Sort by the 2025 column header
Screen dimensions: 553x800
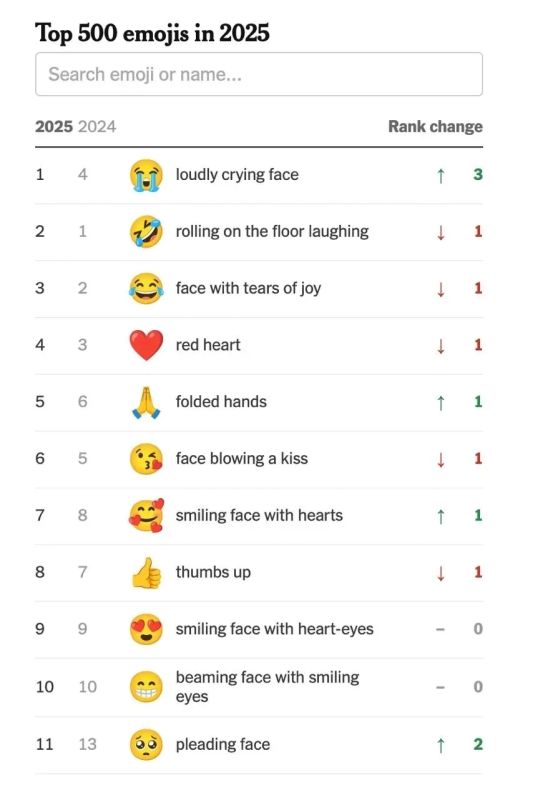(x=54, y=127)
